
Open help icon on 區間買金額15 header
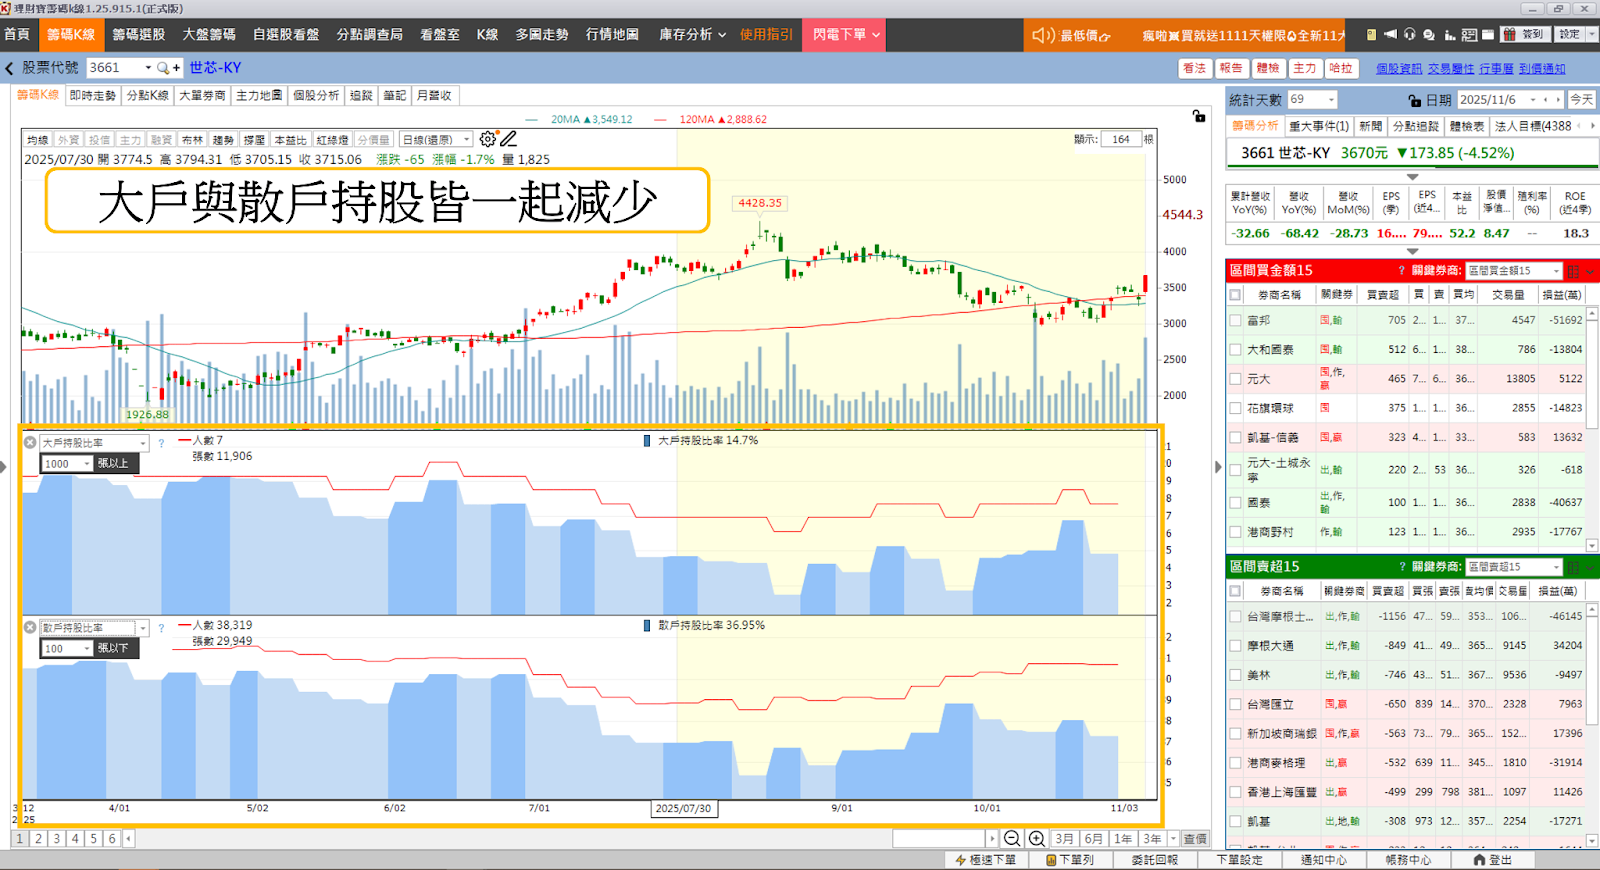tap(1402, 270)
